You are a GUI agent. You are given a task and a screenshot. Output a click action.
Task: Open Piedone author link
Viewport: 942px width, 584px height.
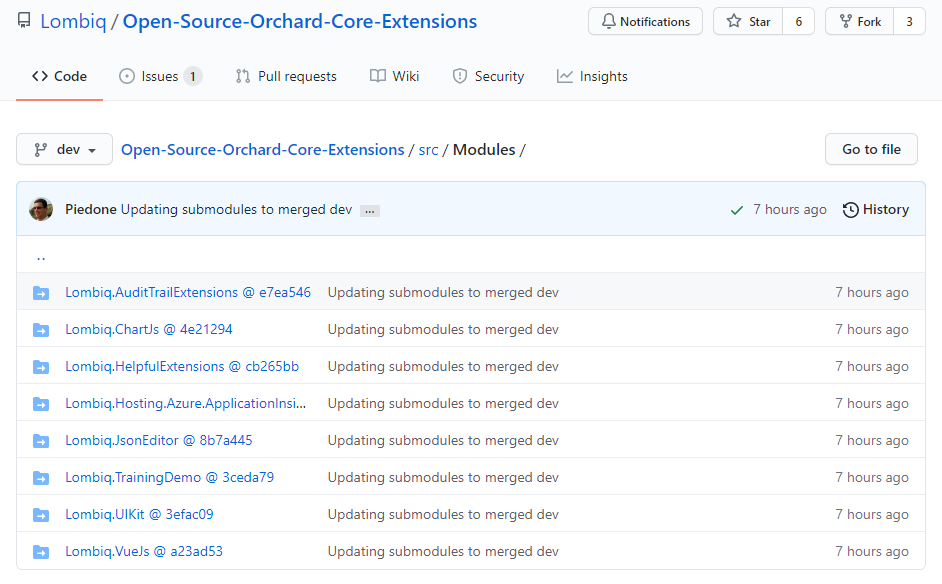click(x=91, y=209)
